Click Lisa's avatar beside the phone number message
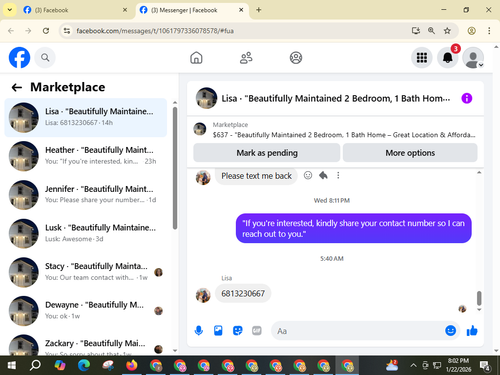Screen dimensions: 500x375 coord(203,295)
